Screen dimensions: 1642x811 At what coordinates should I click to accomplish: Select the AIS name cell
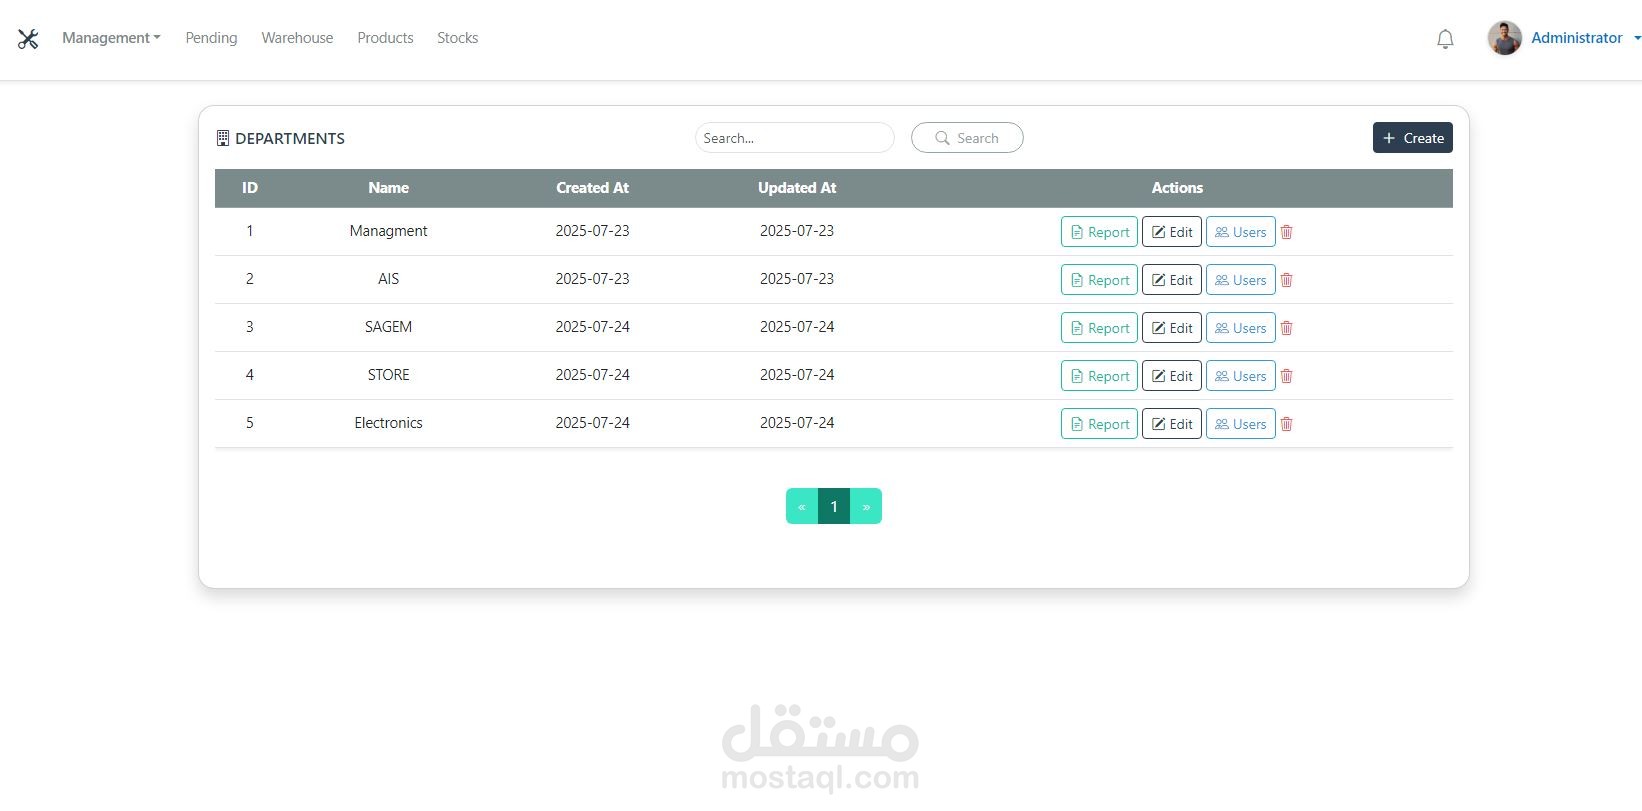(x=388, y=279)
